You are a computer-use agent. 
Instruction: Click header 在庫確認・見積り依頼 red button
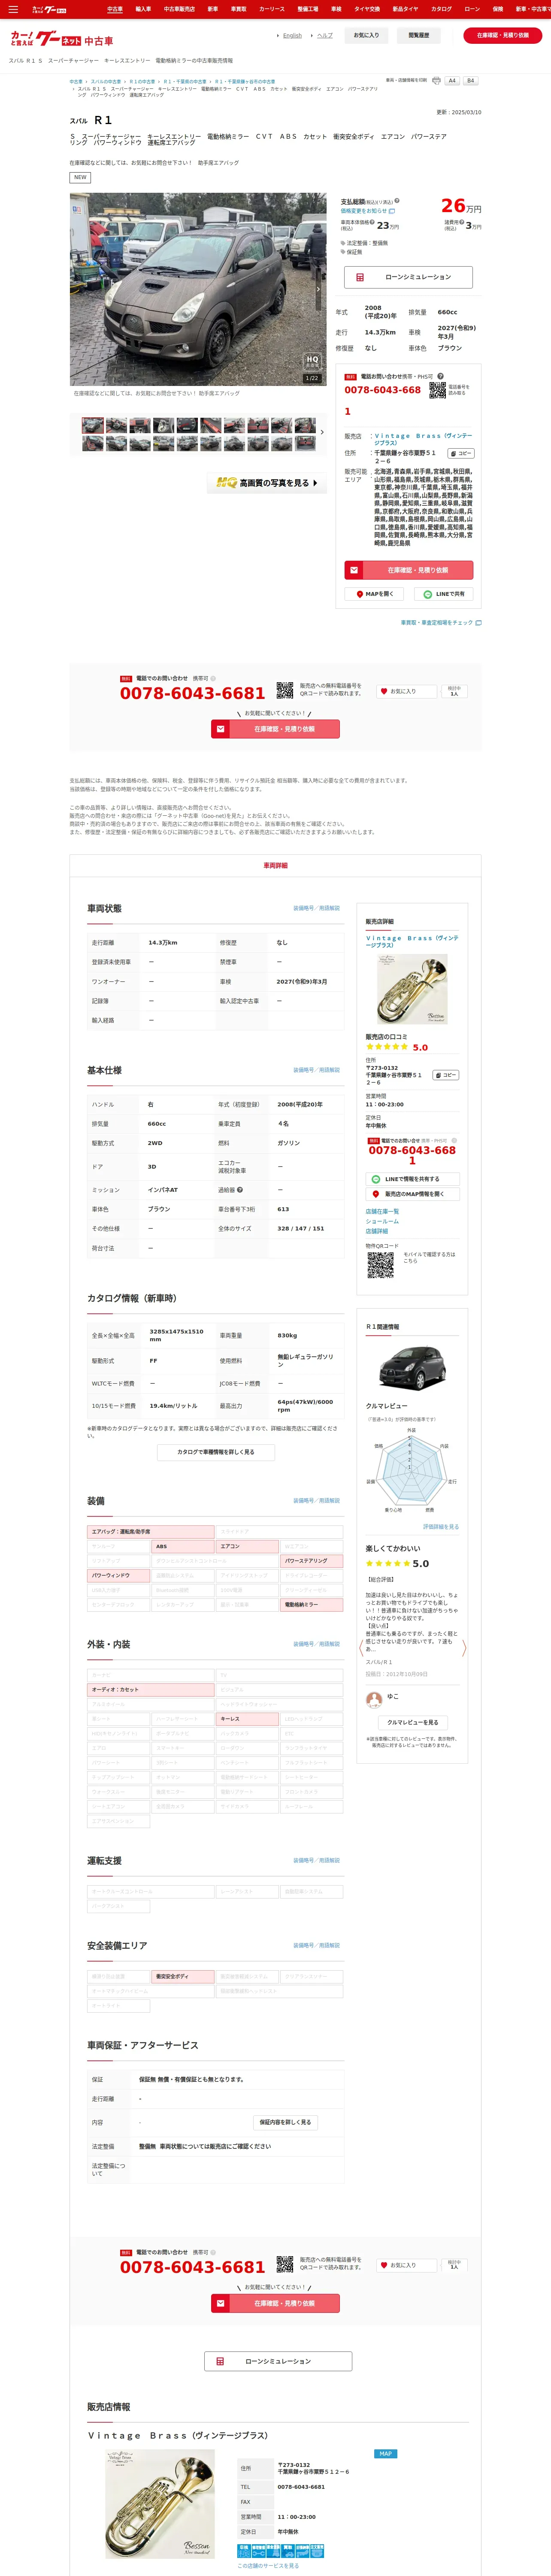click(503, 35)
